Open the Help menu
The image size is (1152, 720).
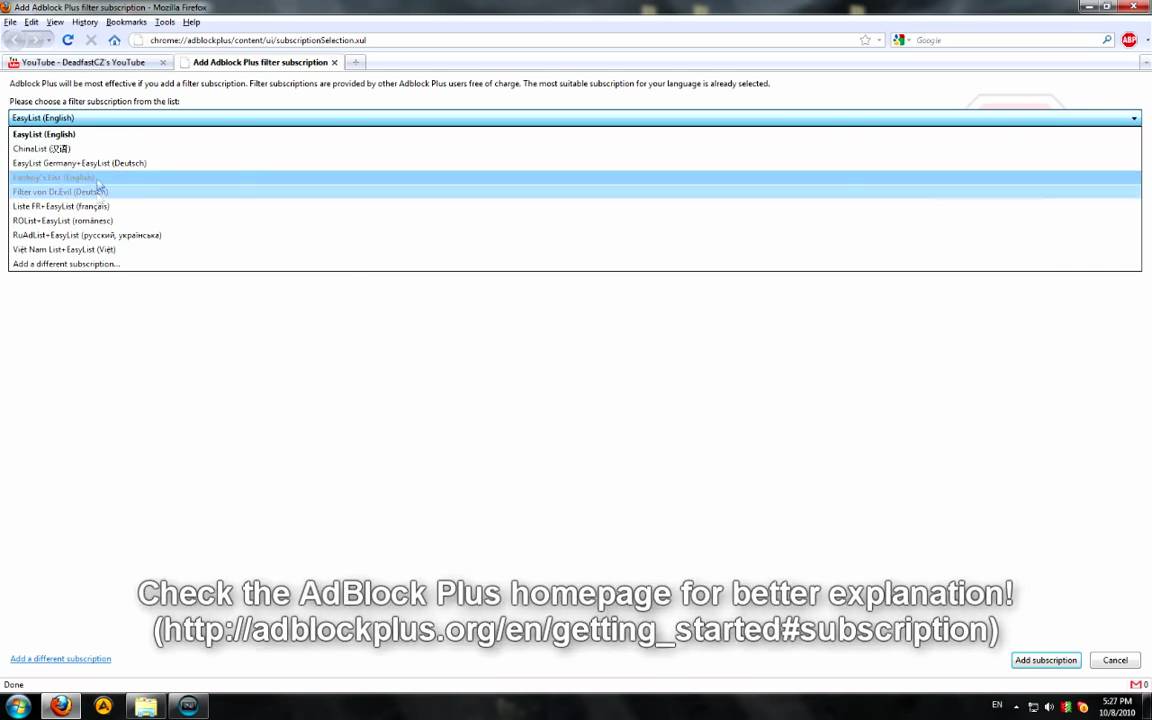tap(191, 22)
